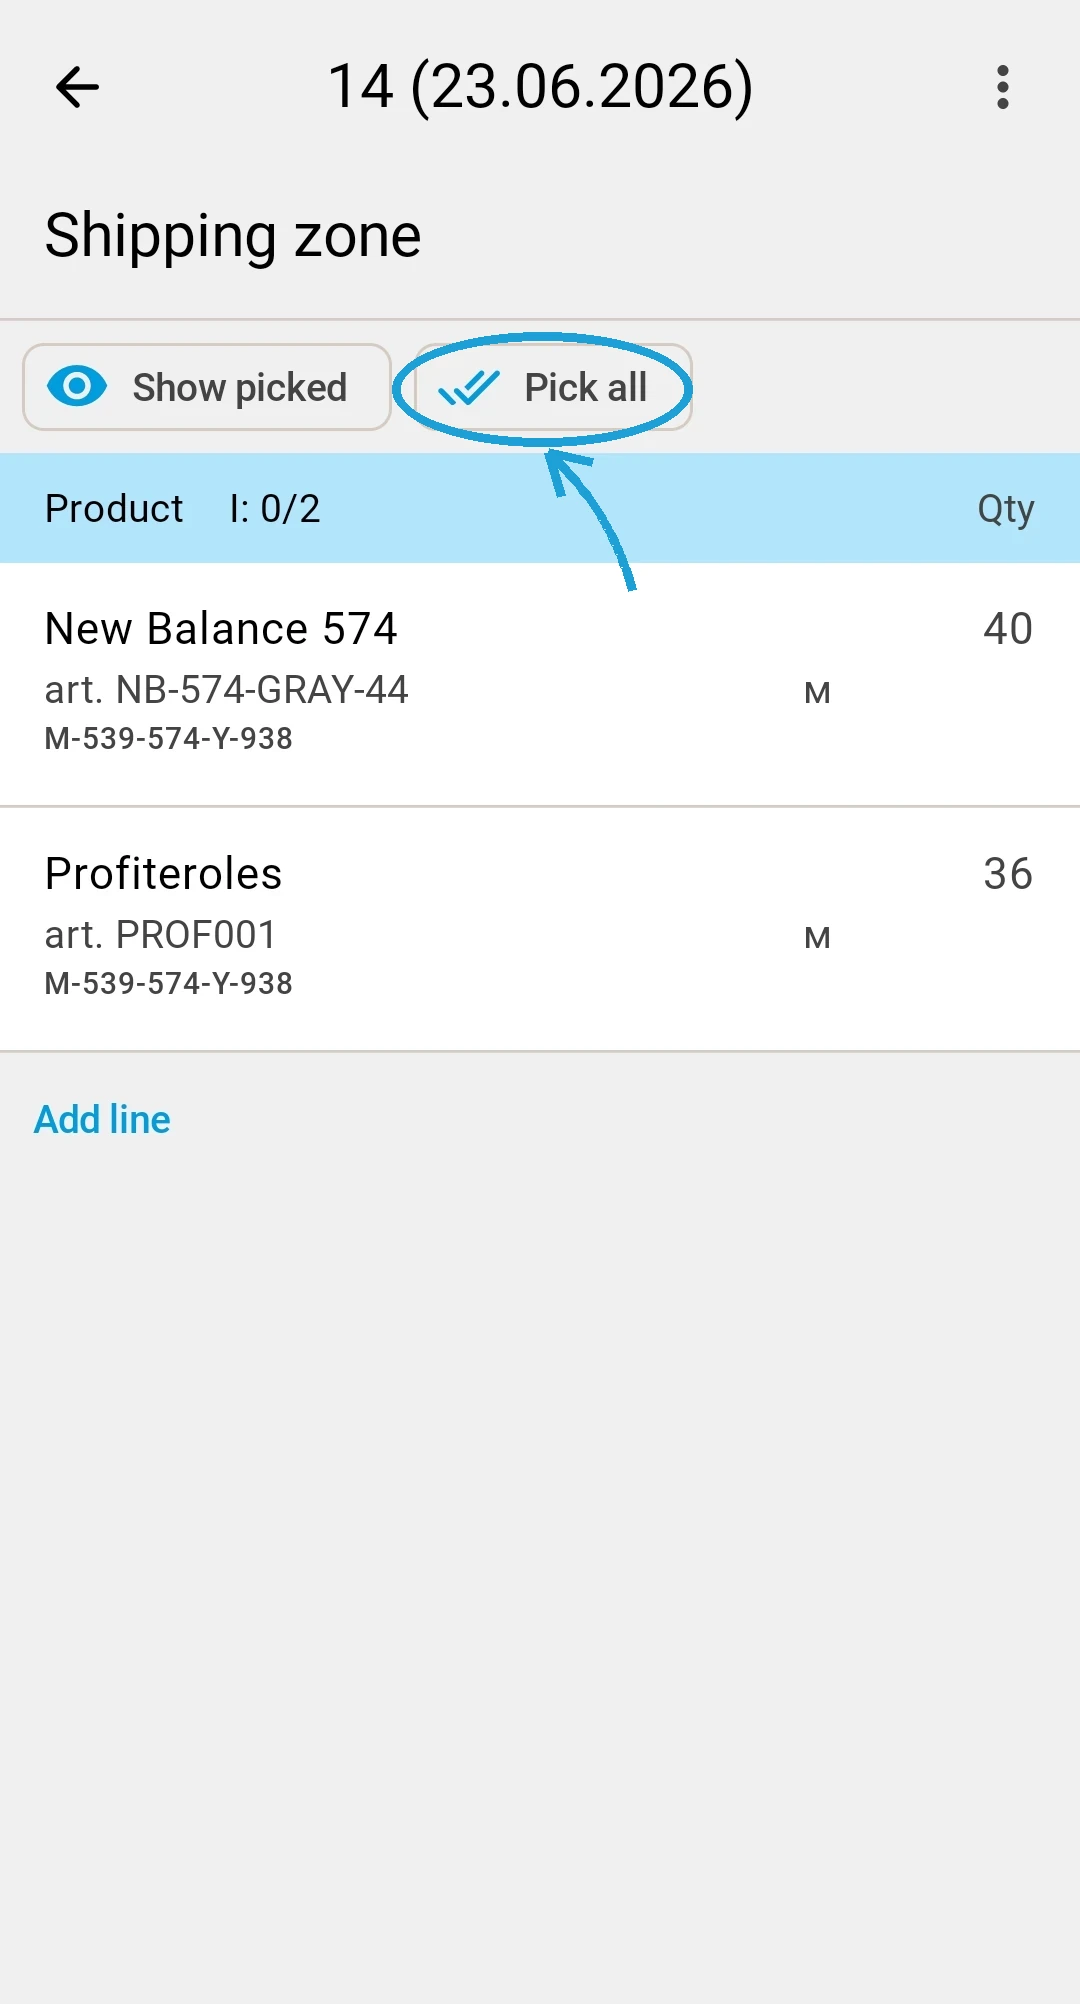Toggle the eye icon for Show picked

[77, 387]
